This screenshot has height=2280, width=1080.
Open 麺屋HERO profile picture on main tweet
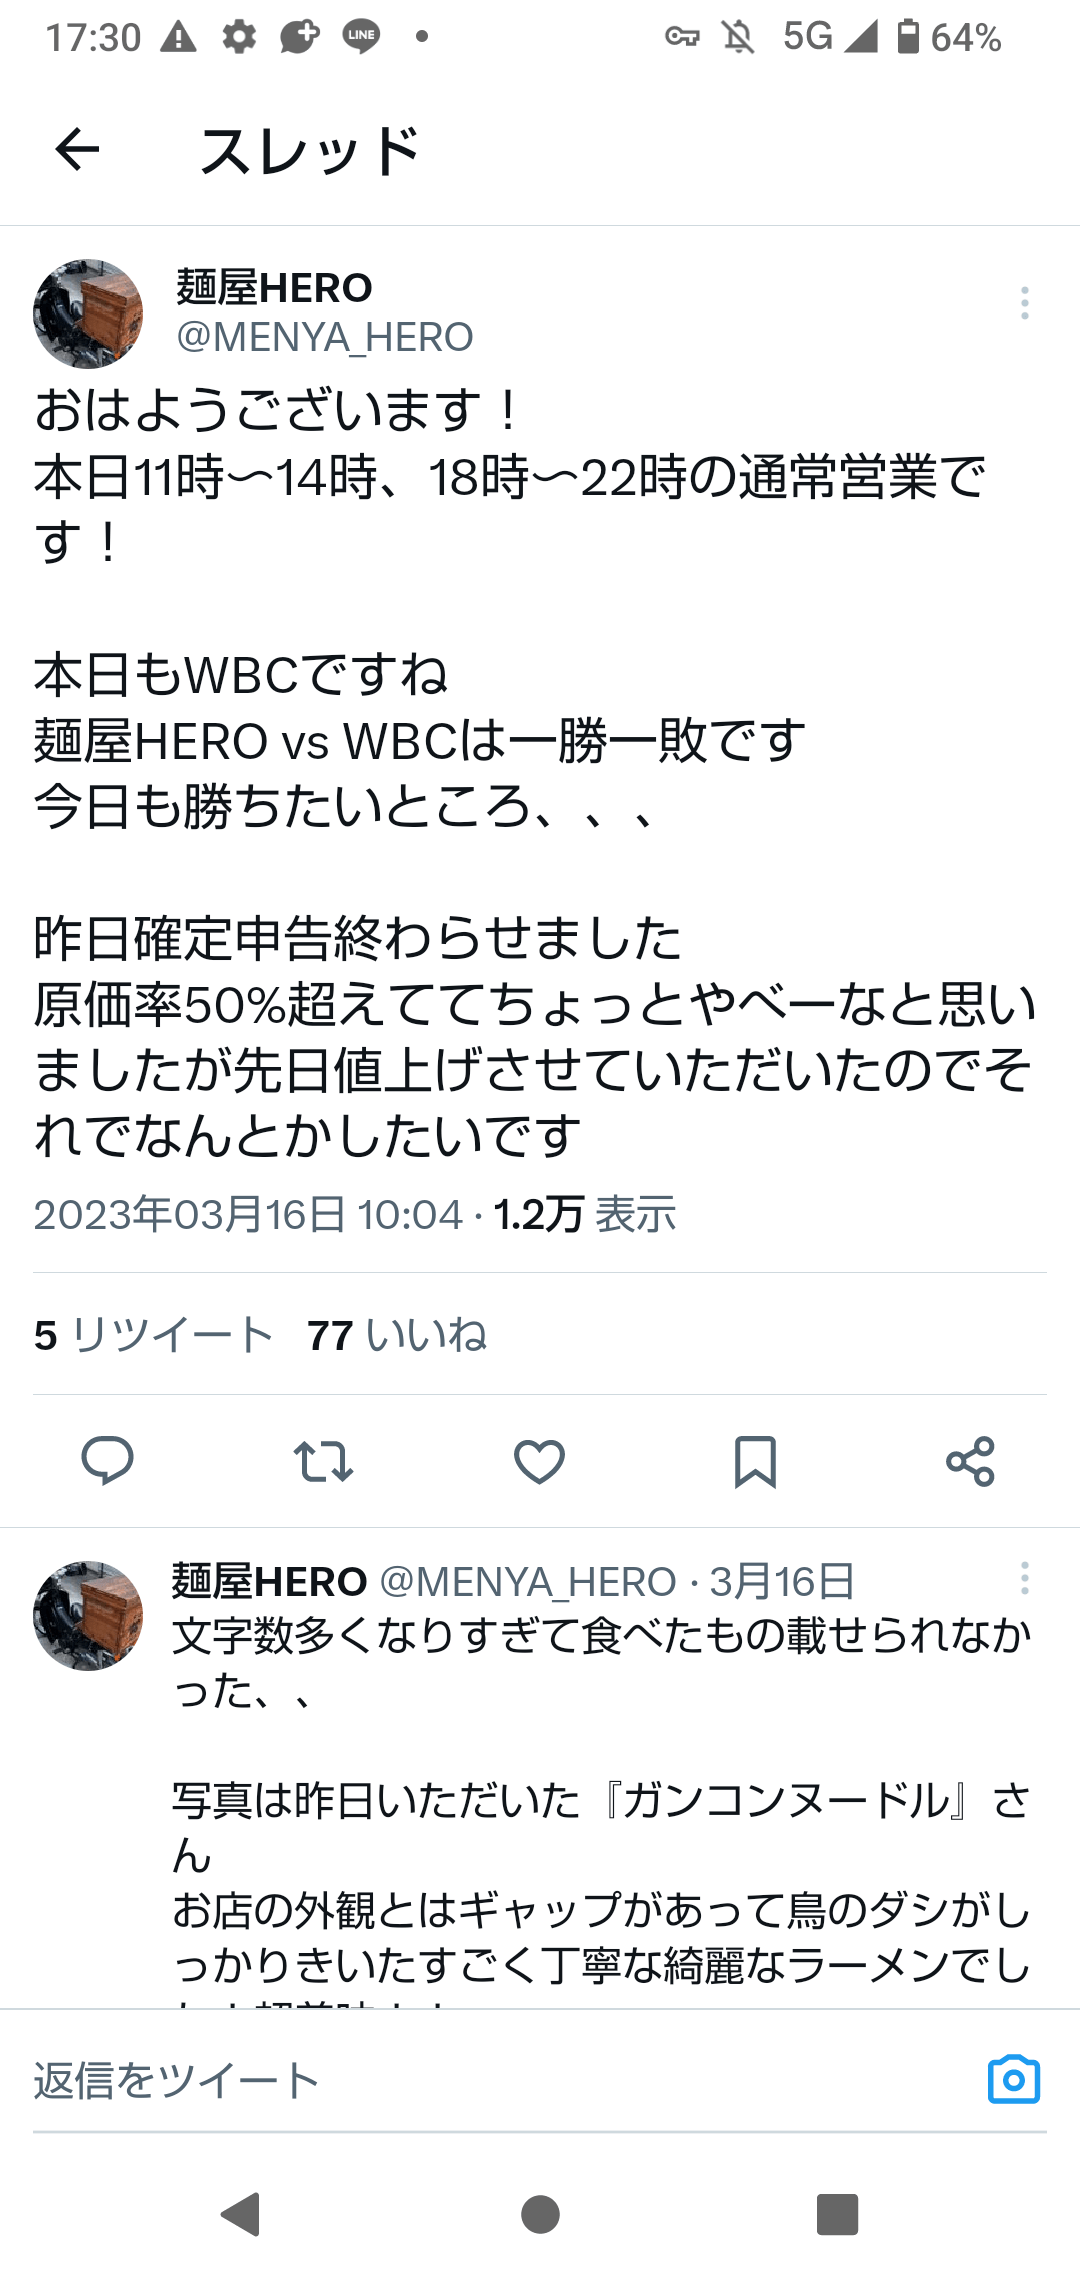88,314
